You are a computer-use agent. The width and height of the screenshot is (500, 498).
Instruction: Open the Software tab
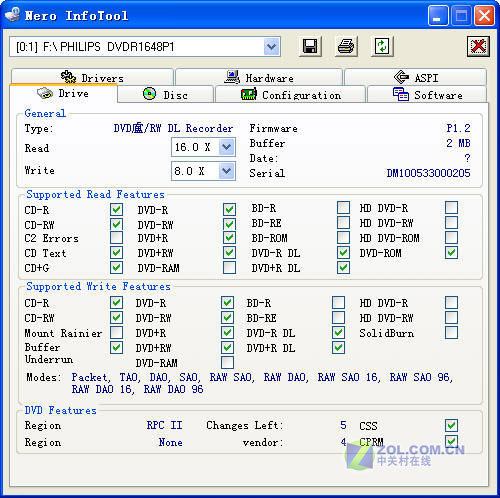point(427,95)
